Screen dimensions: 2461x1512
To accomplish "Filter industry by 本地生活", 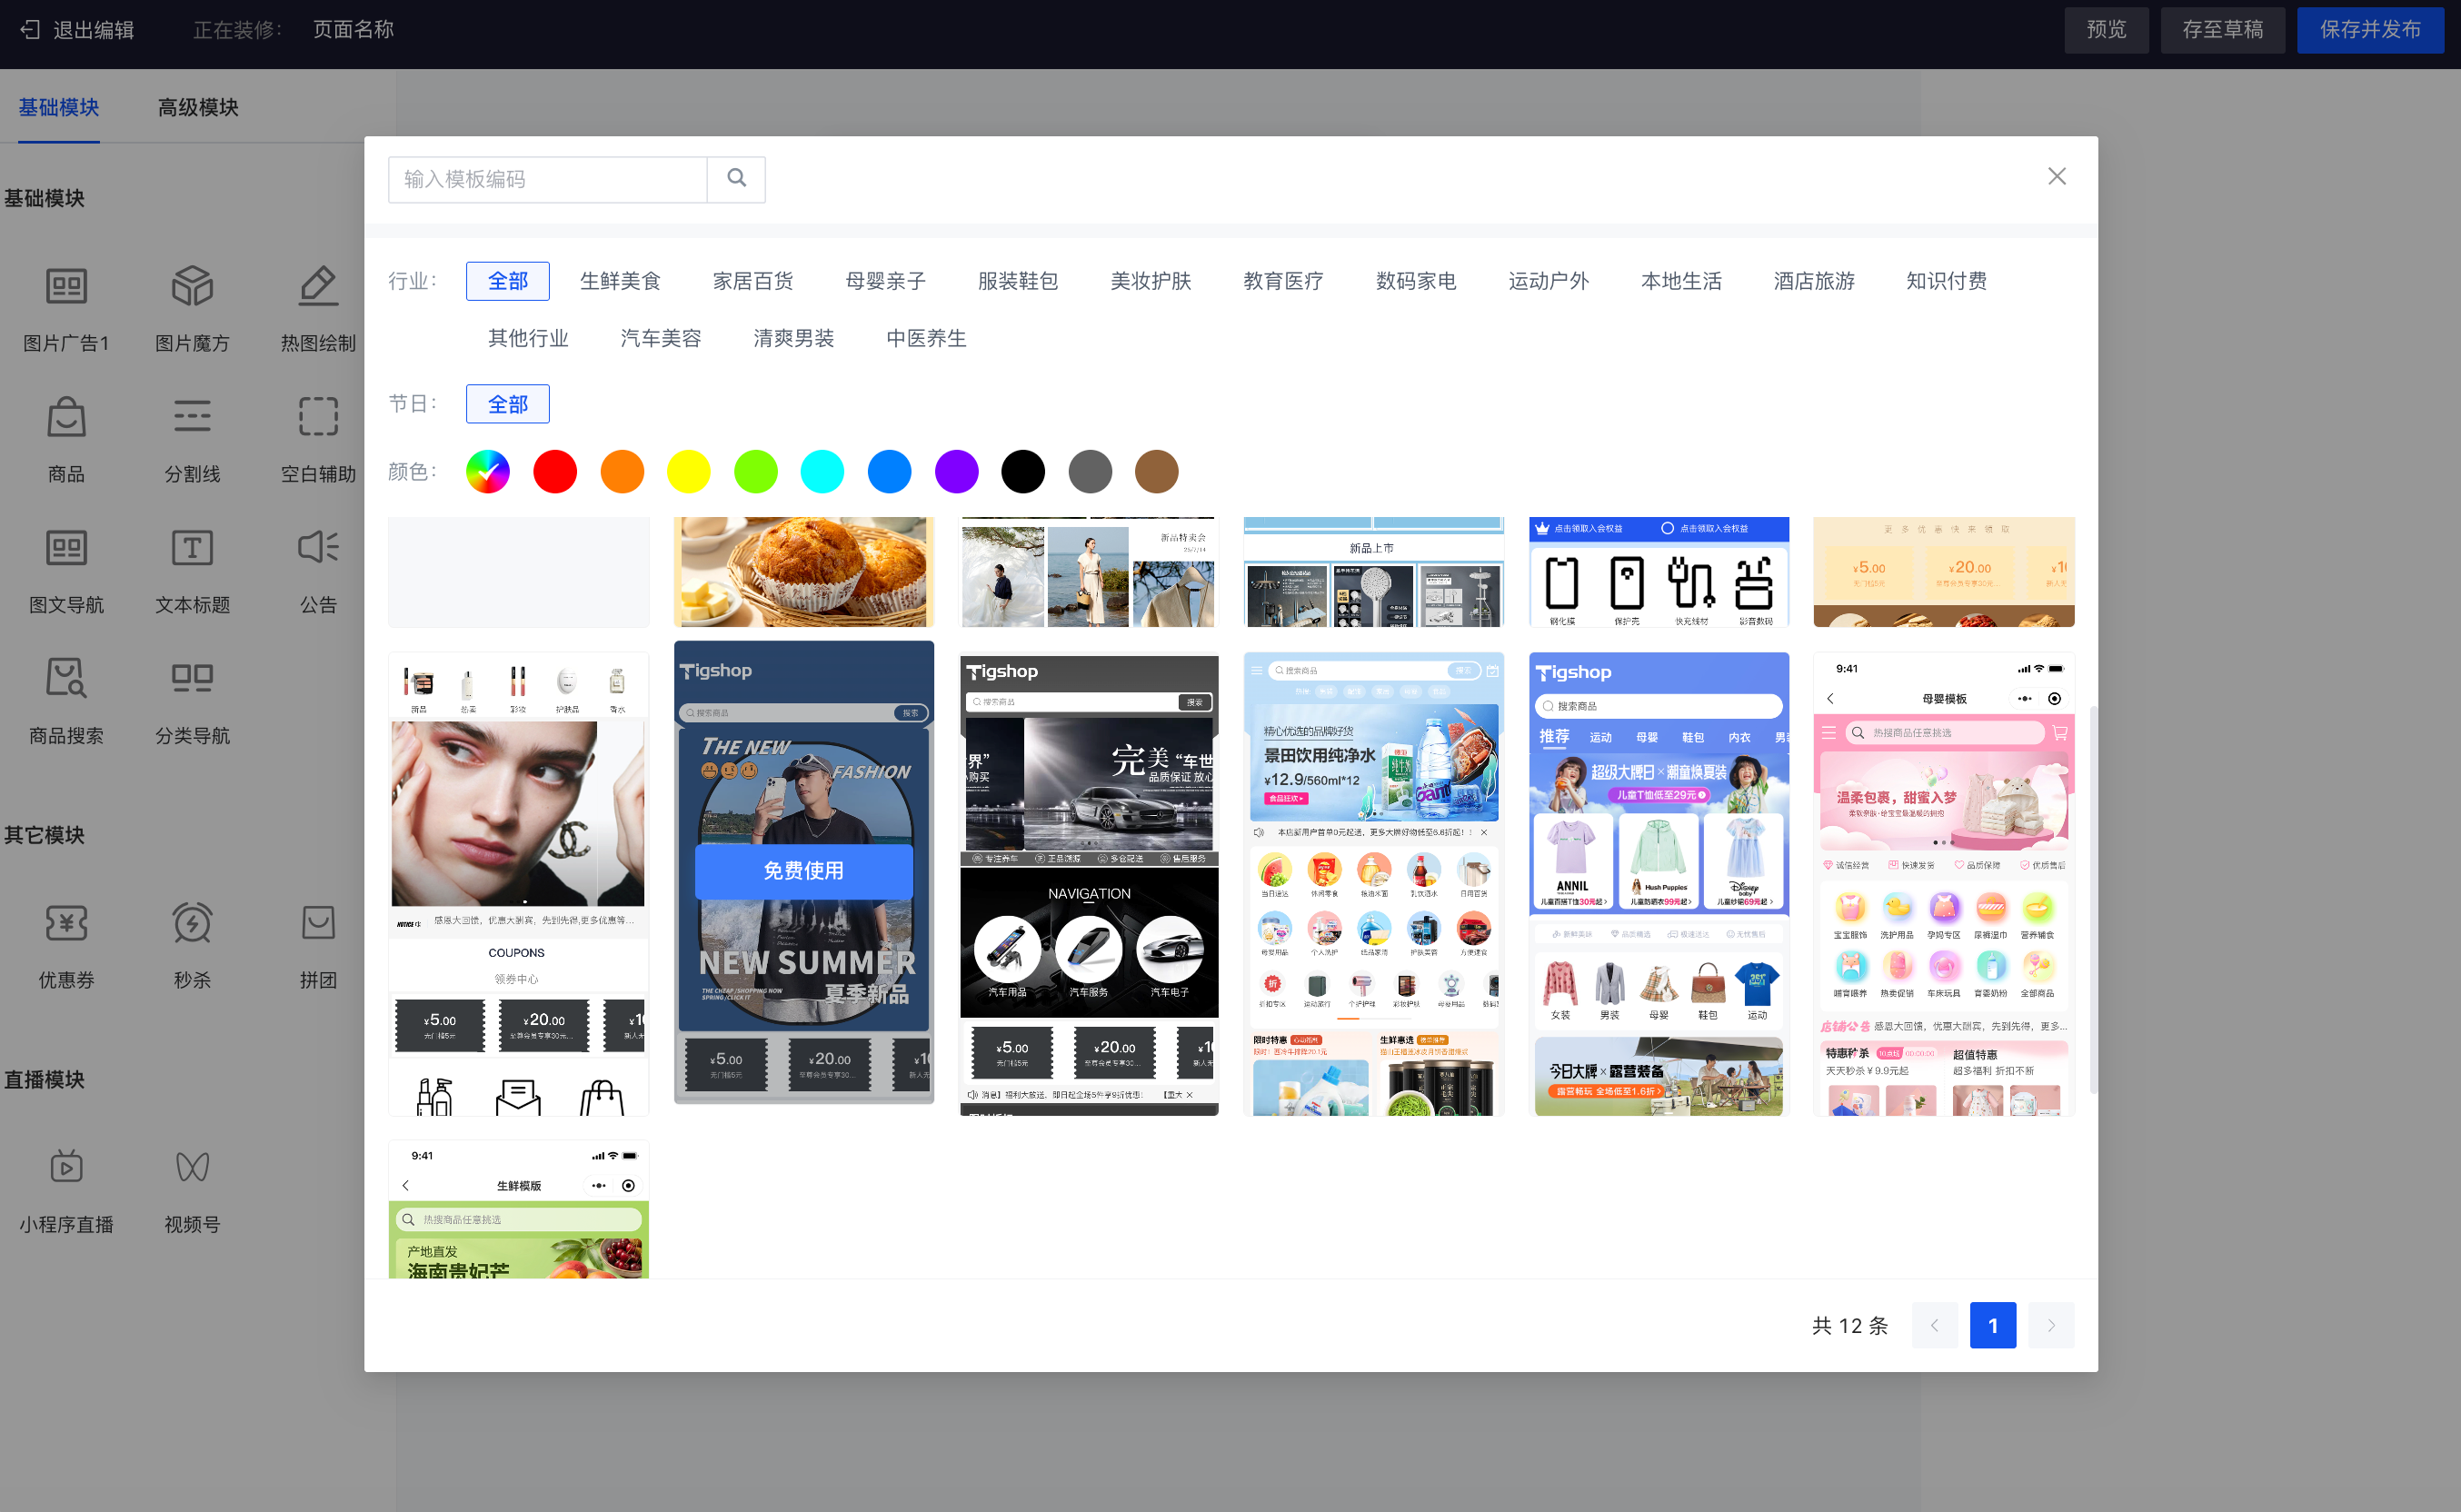I will [1682, 282].
